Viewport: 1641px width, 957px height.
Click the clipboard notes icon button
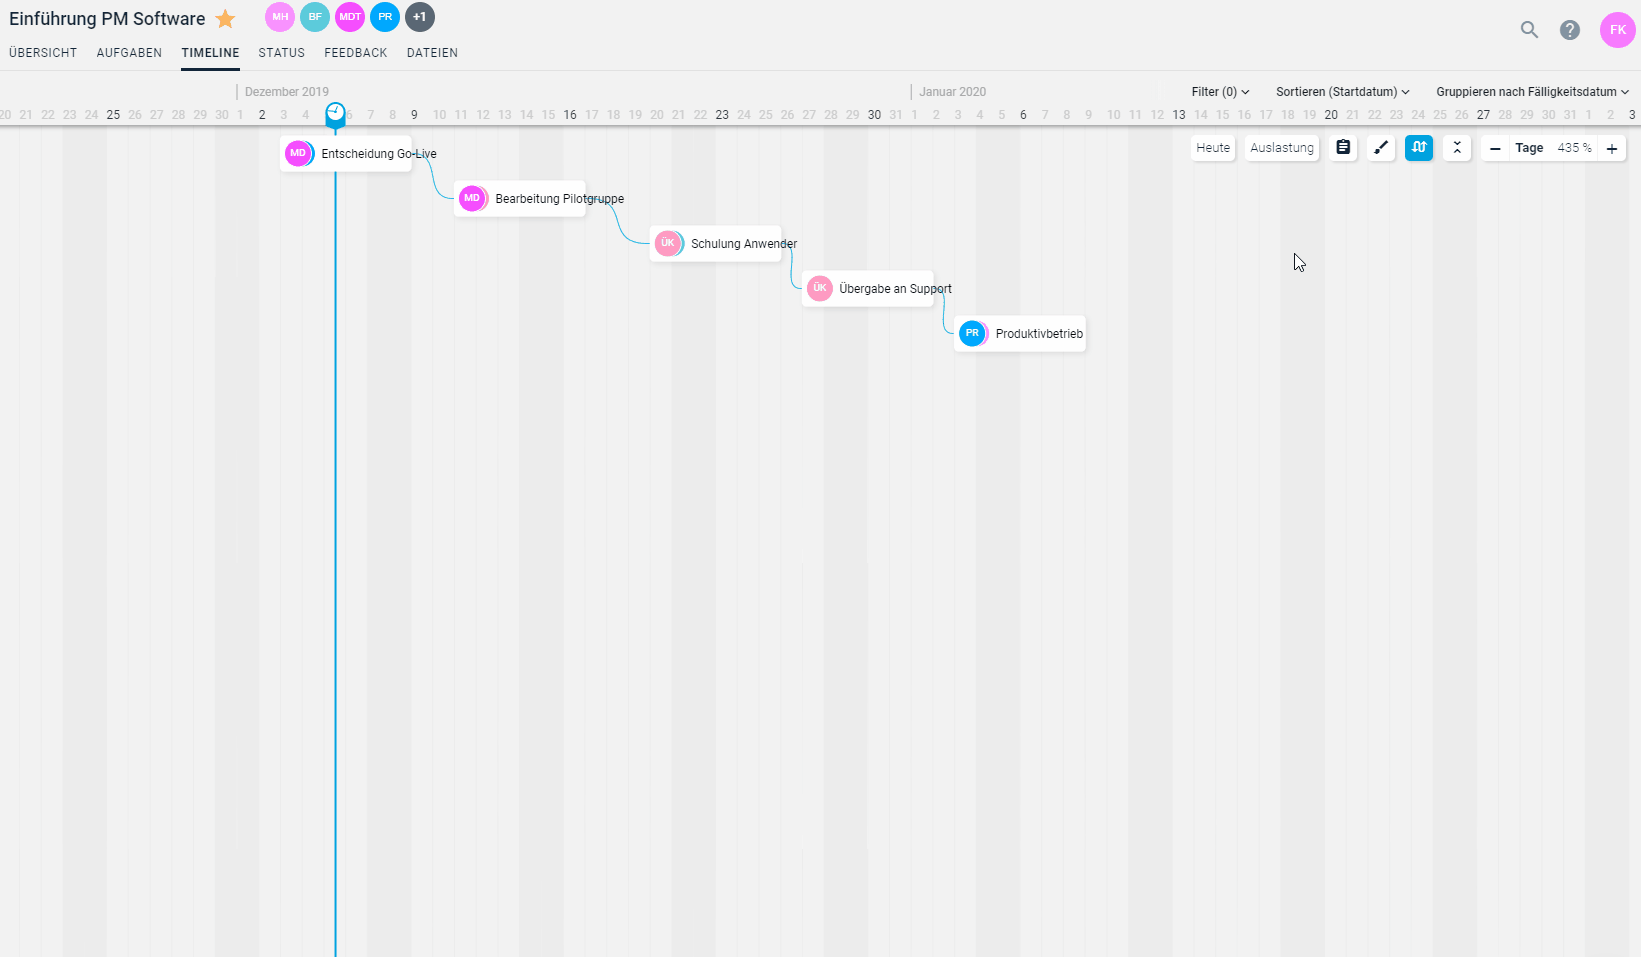point(1343,148)
